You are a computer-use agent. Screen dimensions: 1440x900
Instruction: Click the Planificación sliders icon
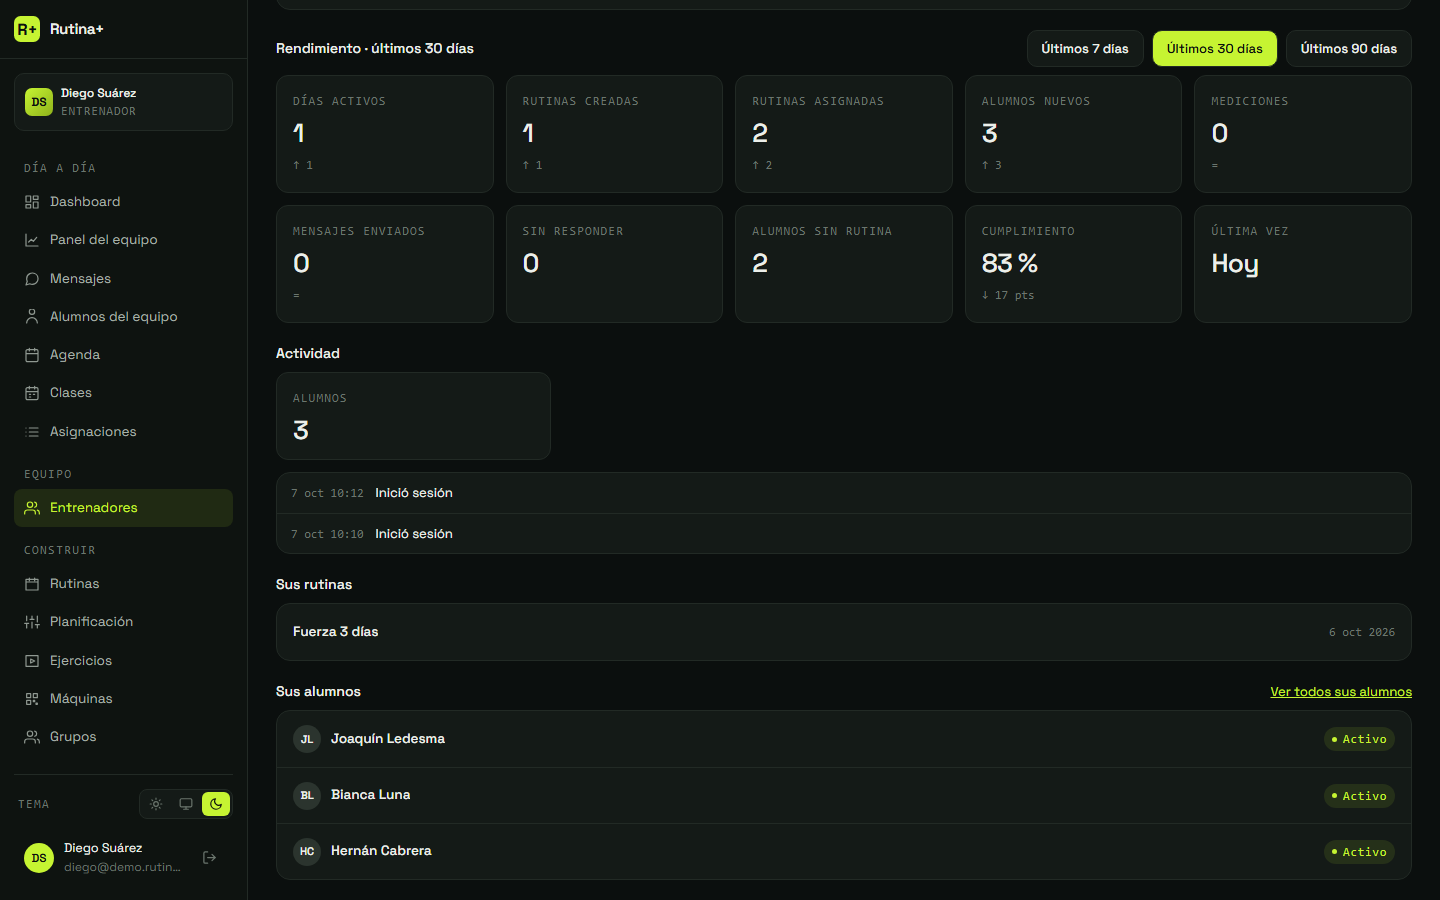point(32,622)
